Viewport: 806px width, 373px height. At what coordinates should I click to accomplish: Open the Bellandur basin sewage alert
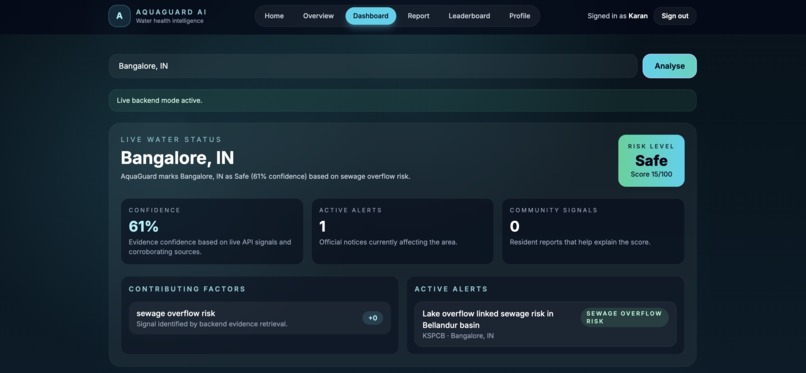tap(545, 324)
